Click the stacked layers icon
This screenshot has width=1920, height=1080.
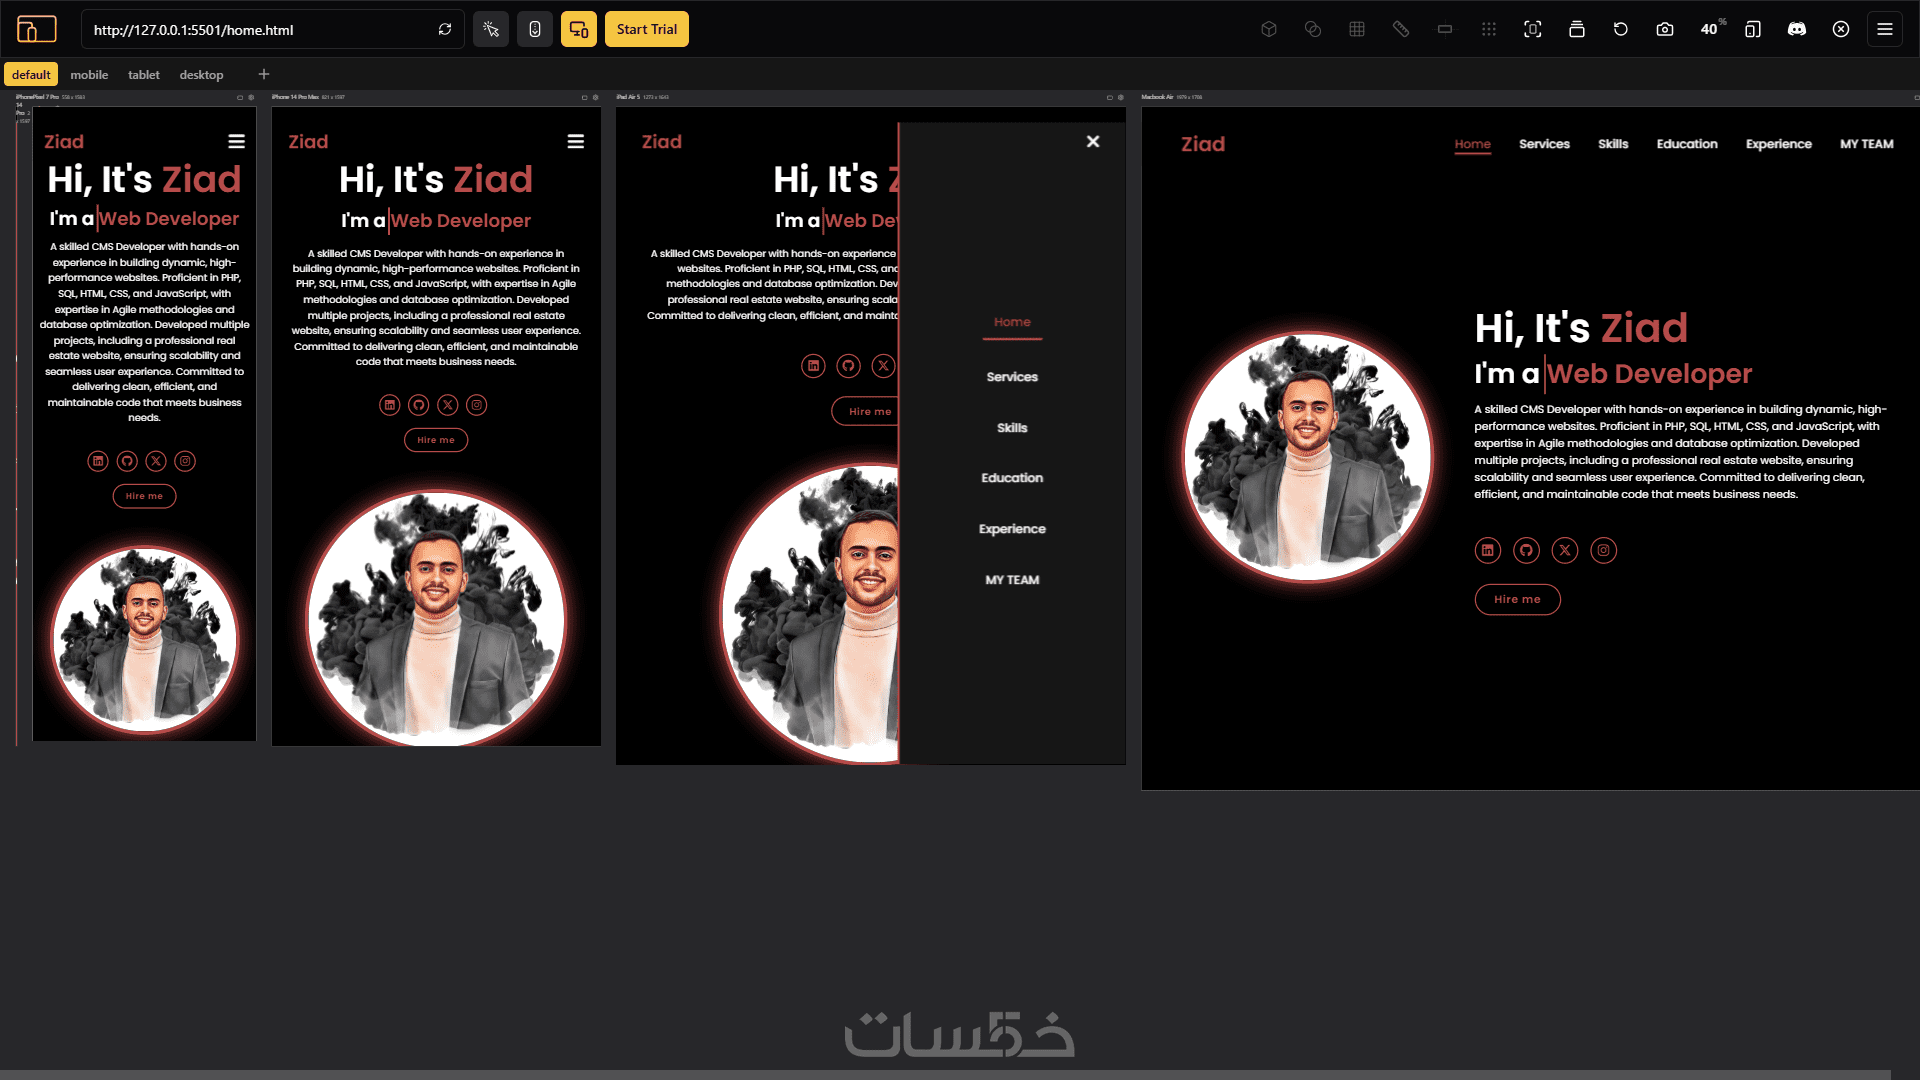(1577, 29)
